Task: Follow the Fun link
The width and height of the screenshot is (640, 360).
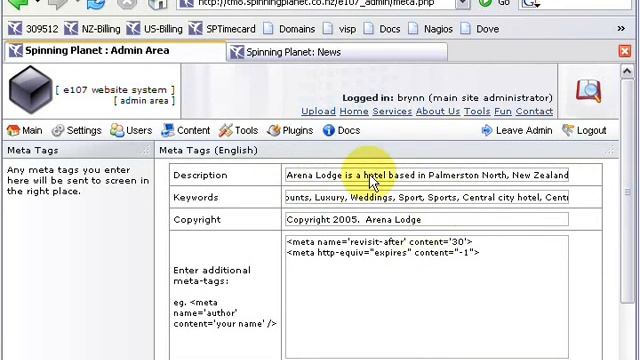Action: pyautogui.click(x=503, y=111)
